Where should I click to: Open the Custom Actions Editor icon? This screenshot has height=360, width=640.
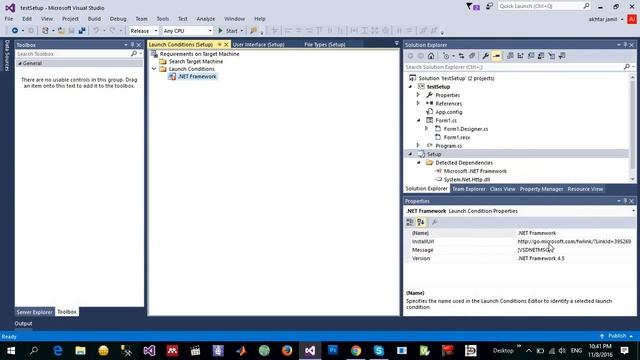552,56
